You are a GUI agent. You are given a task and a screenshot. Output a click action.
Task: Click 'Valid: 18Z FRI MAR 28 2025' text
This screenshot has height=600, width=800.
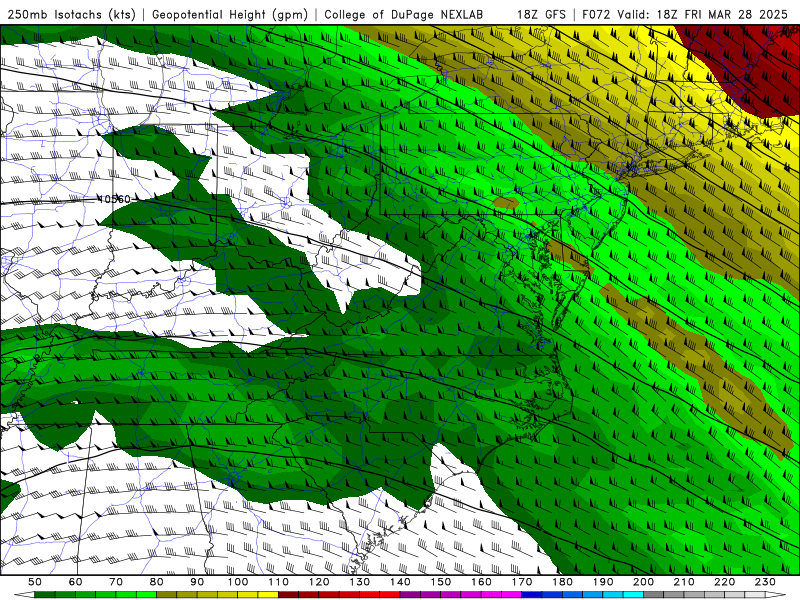click(x=703, y=14)
